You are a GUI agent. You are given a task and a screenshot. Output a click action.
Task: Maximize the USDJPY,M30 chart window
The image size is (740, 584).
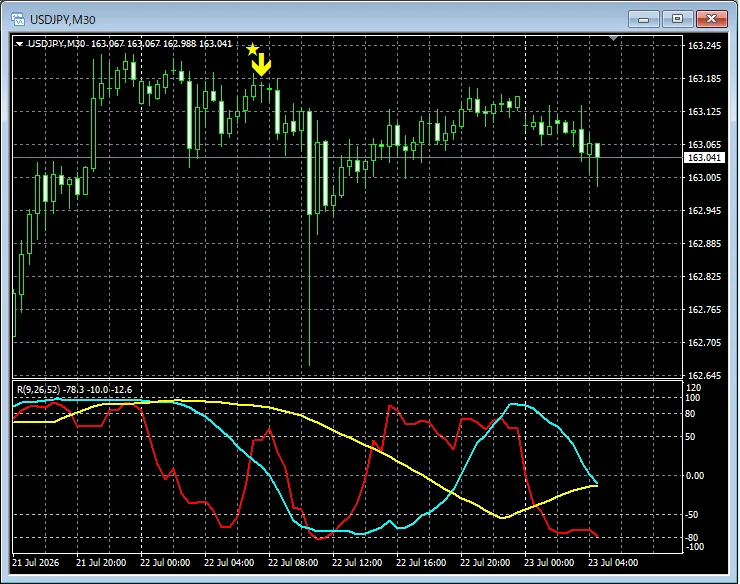pyautogui.click(x=677, y=19)
